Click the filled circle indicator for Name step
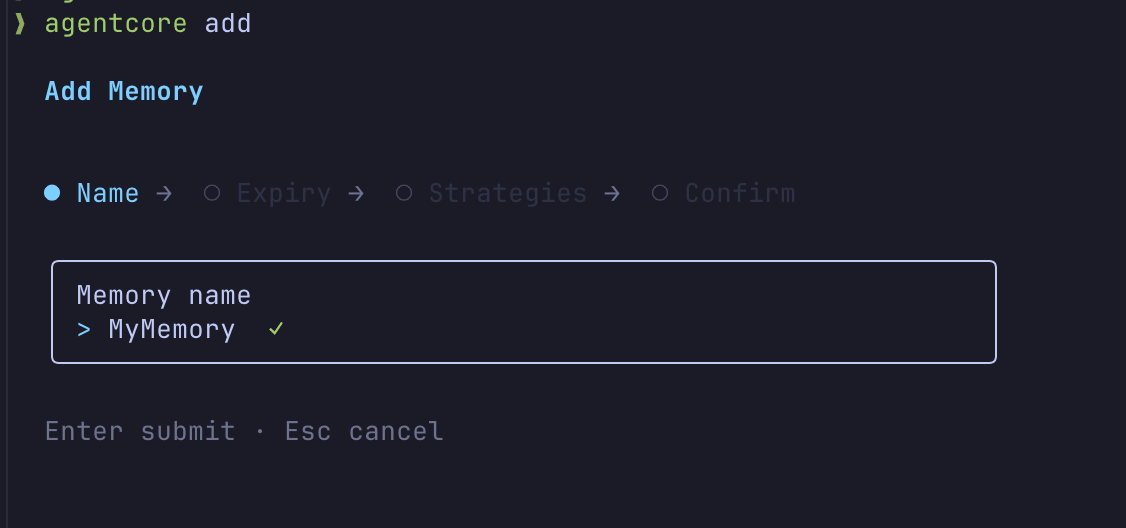The width and height of the screenshot is (1126, 528). (53, 193)
